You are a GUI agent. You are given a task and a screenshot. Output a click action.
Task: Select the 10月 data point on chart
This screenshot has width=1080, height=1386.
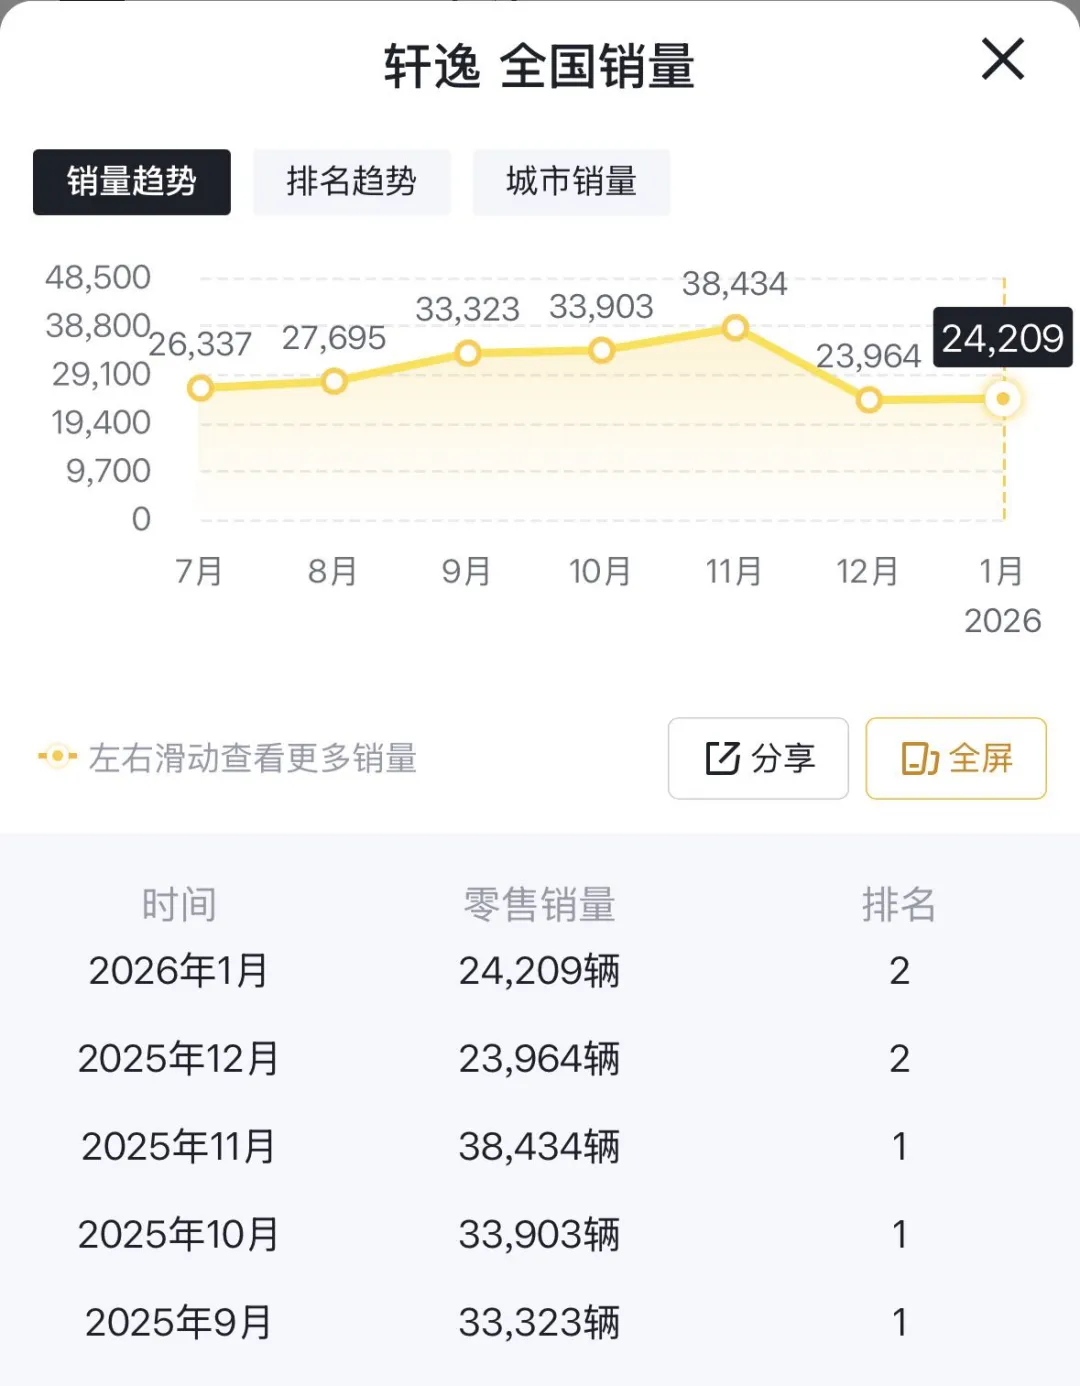[x=601, y=350]
